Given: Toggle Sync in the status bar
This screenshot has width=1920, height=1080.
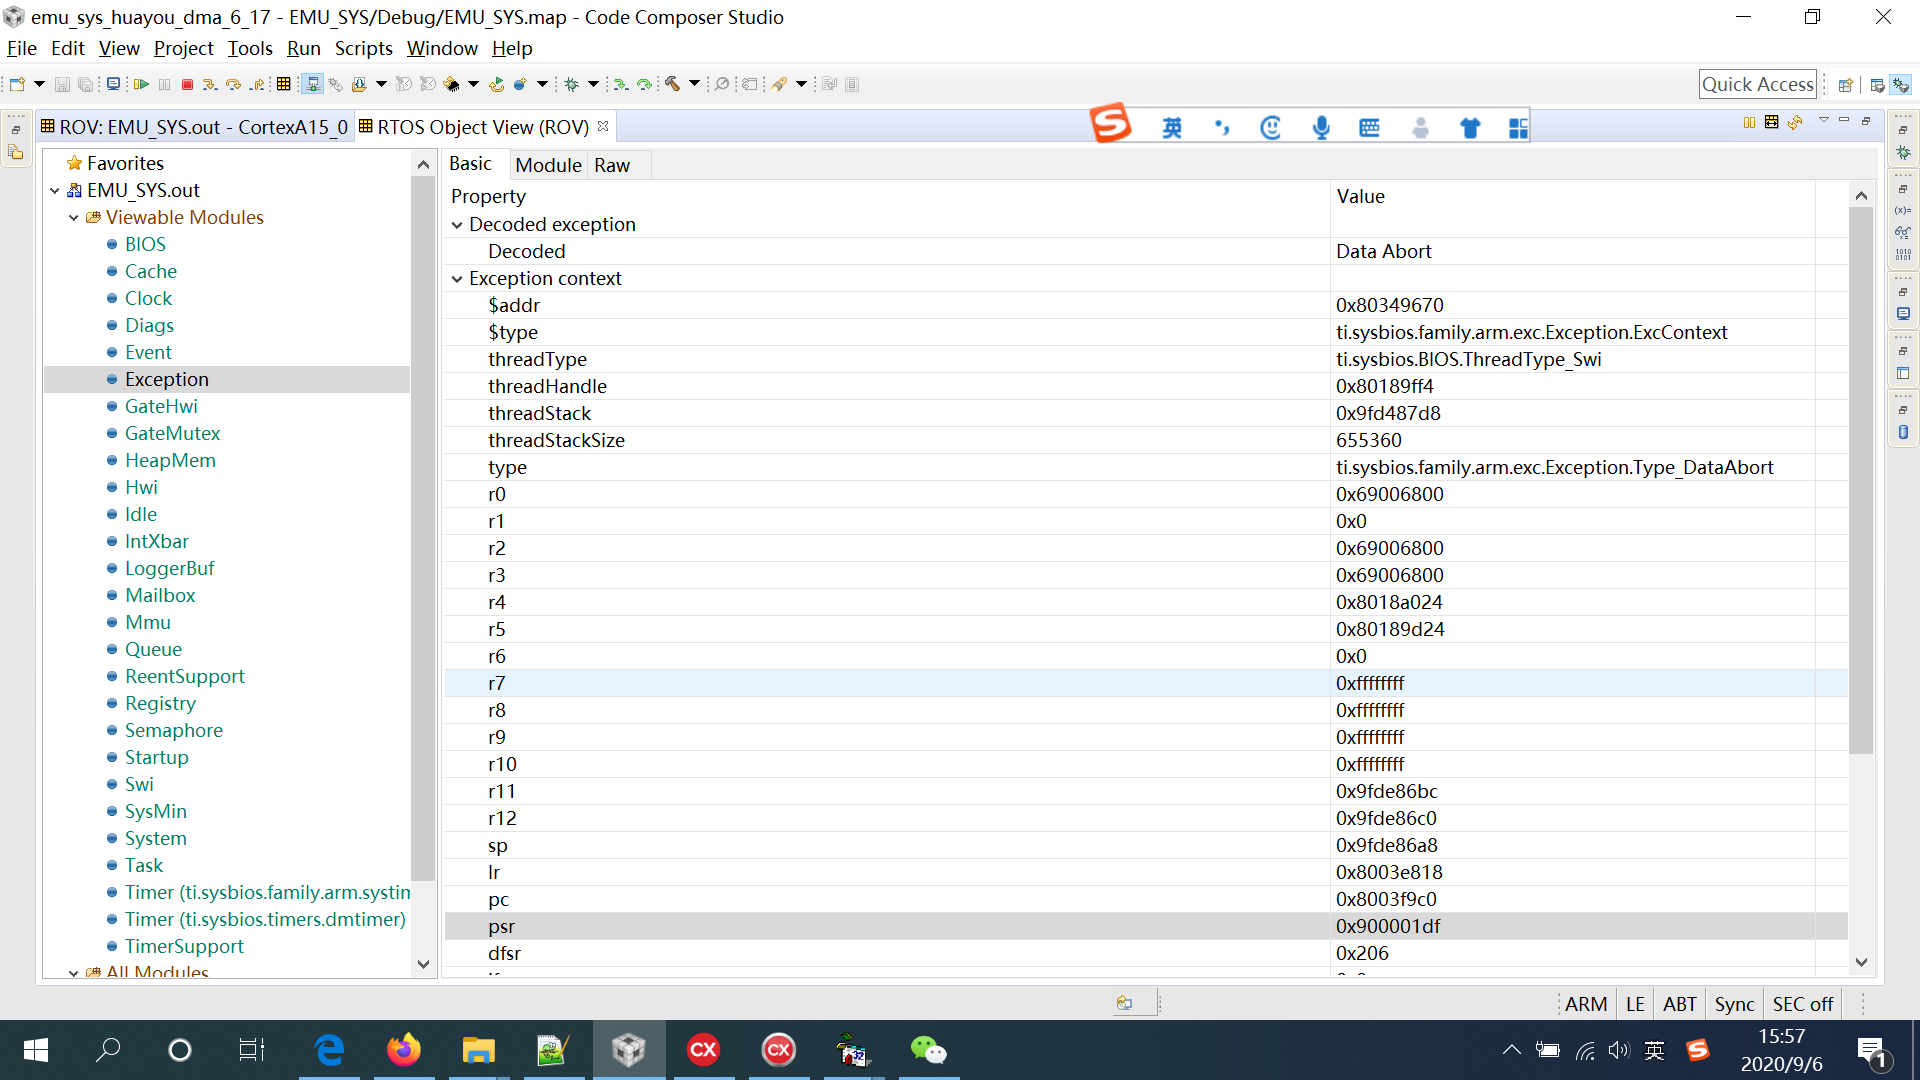Looking at the screenshot, I should 1735,1004.
